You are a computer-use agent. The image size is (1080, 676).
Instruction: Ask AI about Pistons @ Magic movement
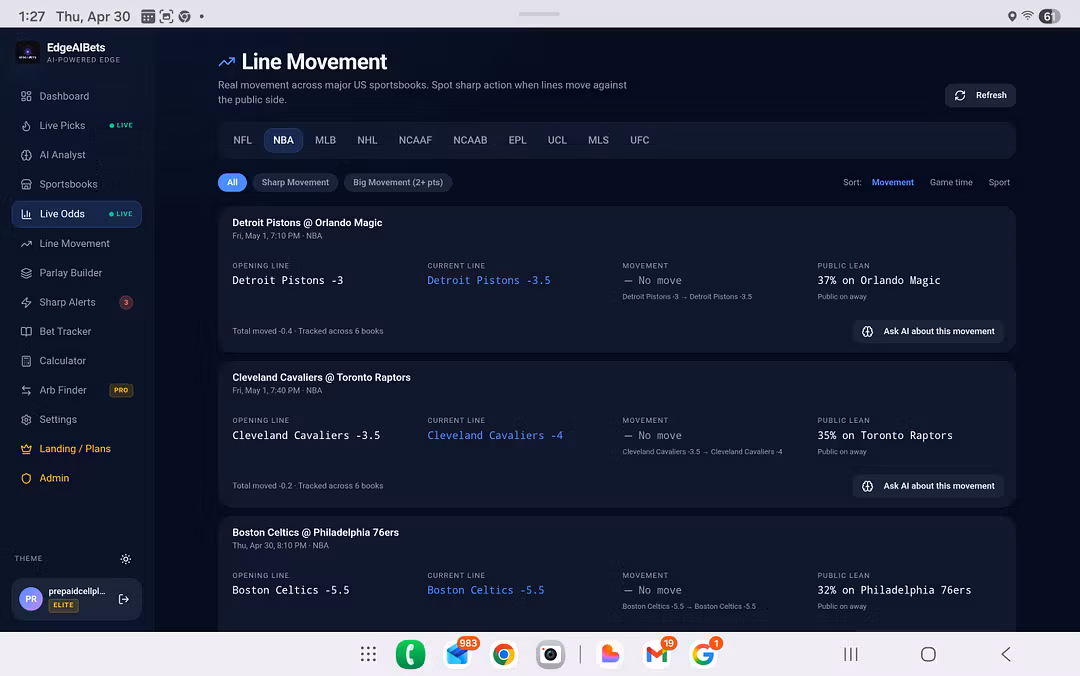928,331
